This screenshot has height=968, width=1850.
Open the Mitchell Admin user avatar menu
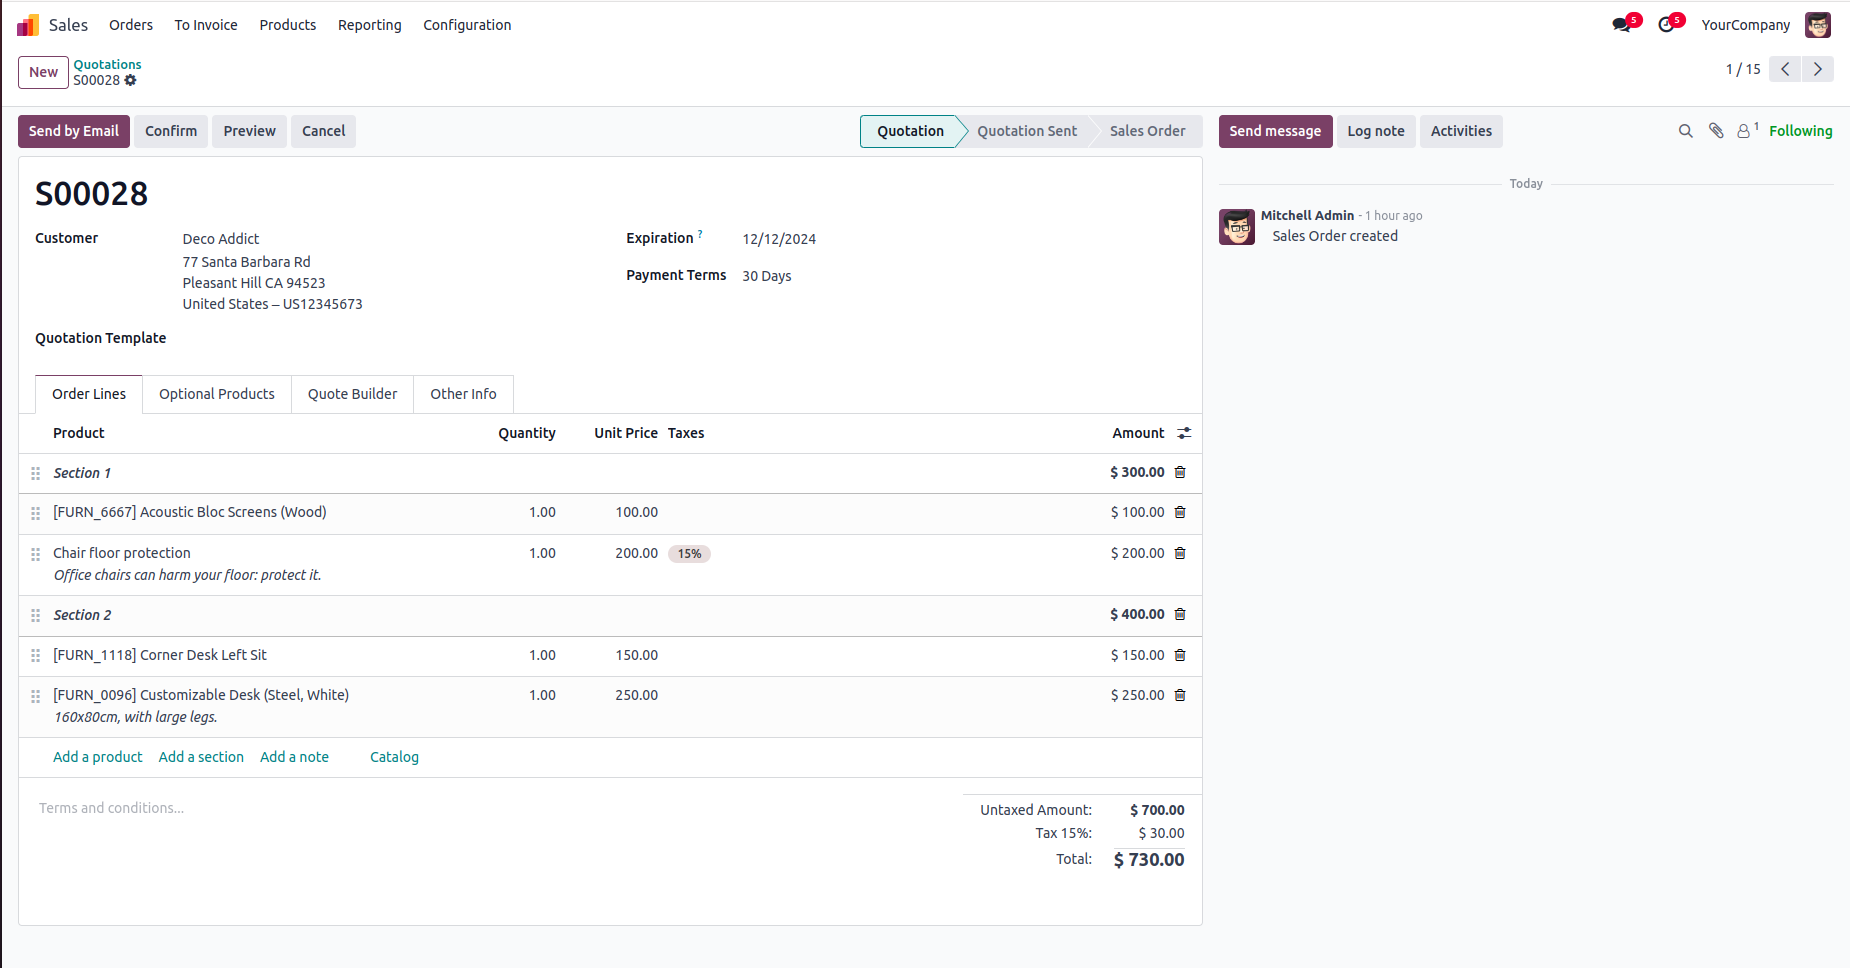(x=1818, y=25)
